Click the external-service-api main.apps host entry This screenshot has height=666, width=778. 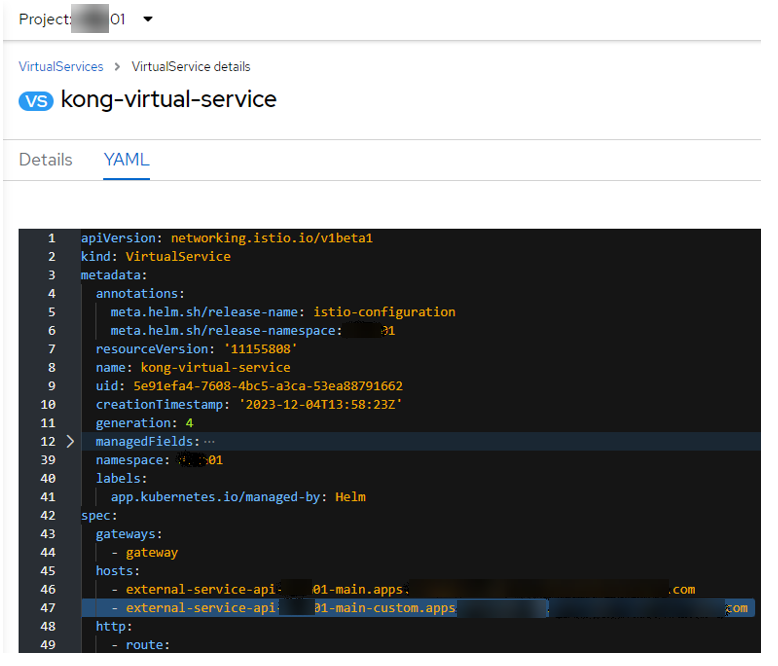tap(403, 590)
